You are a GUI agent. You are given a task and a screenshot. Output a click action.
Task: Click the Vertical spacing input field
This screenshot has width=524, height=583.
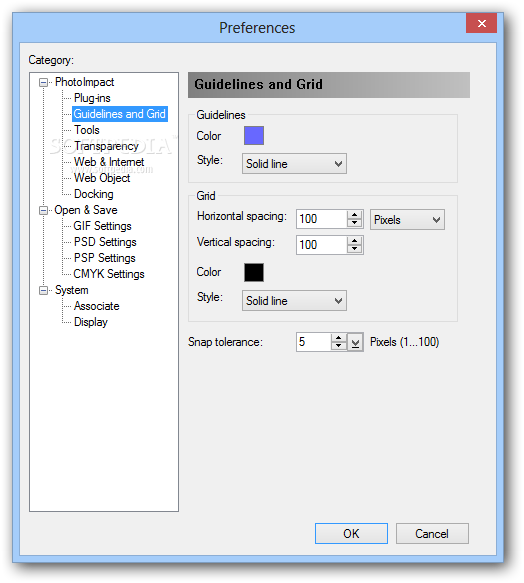pos(322,245)
